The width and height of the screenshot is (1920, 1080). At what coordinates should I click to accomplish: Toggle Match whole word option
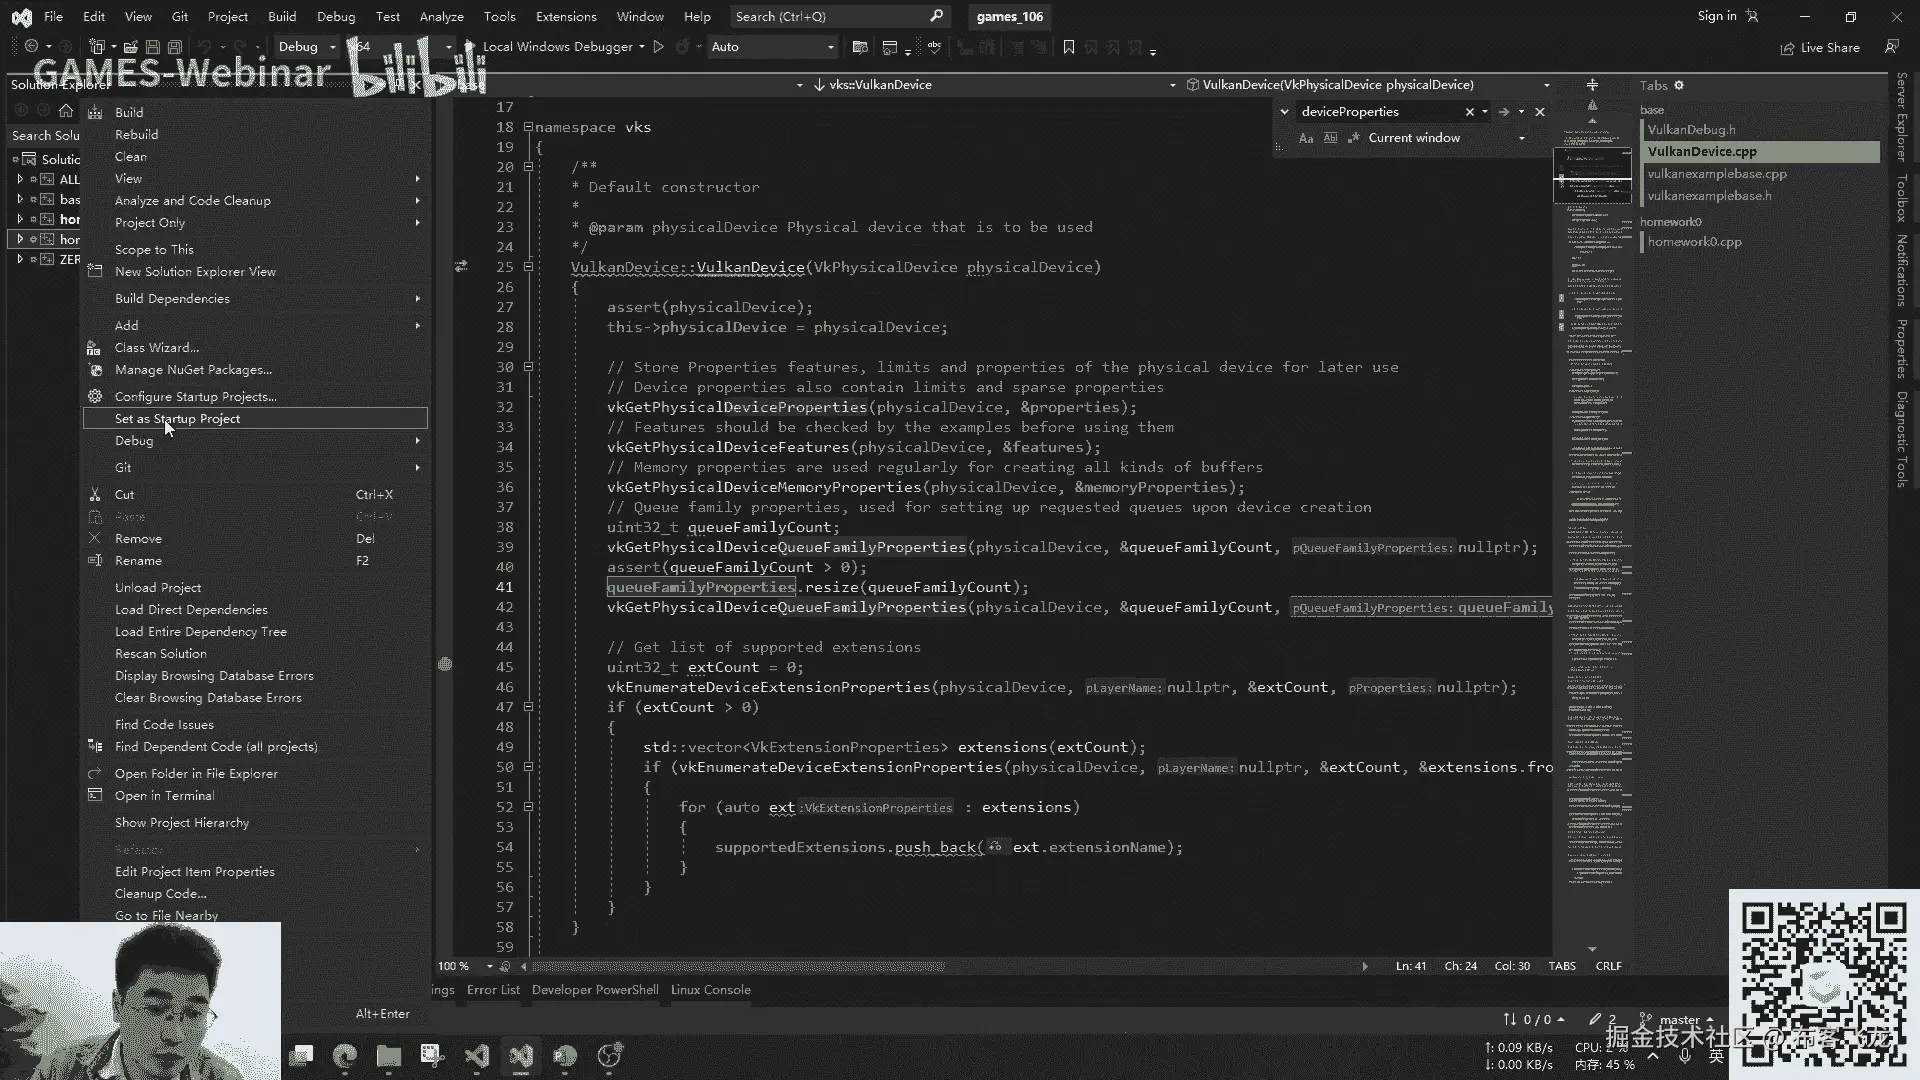point(1330,138)
